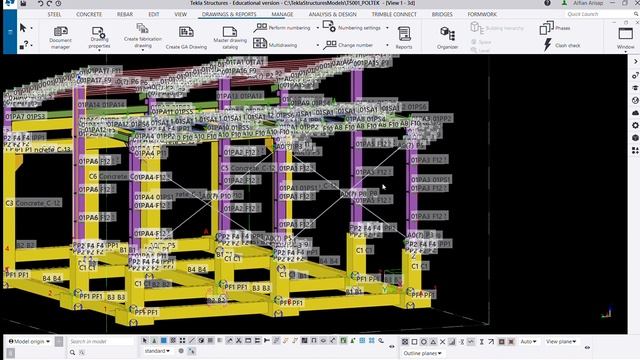The image size is (640, 360).
Task: Click Create fabrication drawing
Action: 142,36
